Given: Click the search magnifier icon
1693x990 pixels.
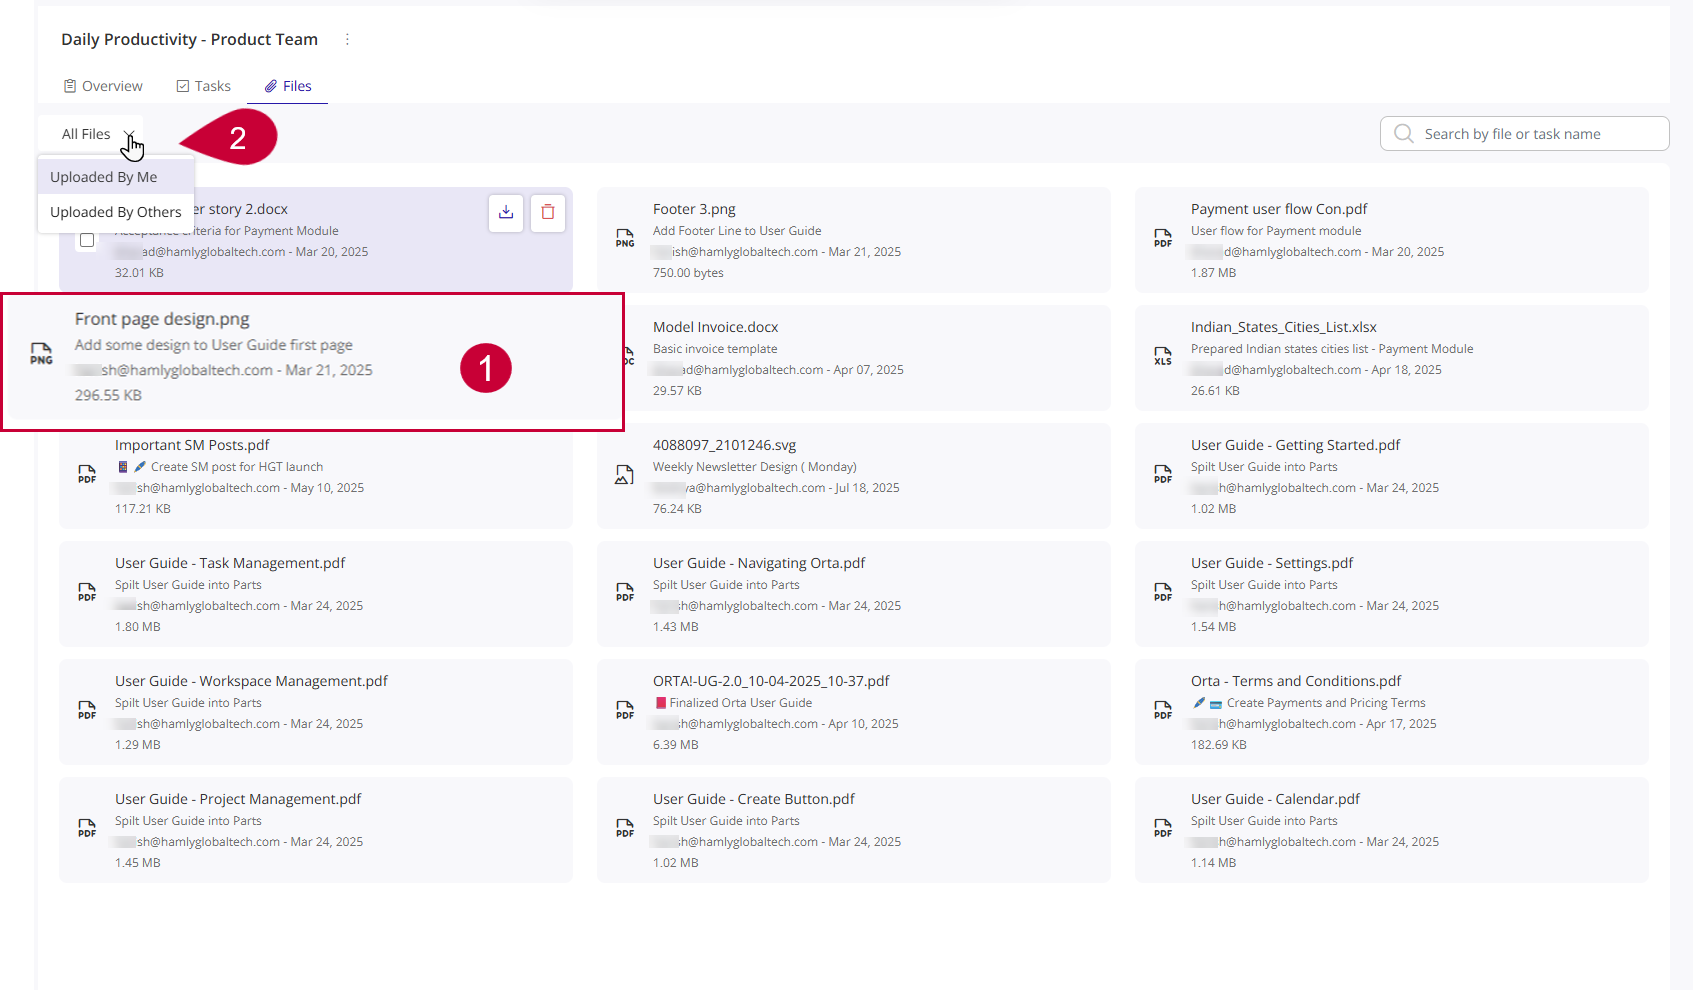Looking at the screenshot, I should [x=1404, y=134].
